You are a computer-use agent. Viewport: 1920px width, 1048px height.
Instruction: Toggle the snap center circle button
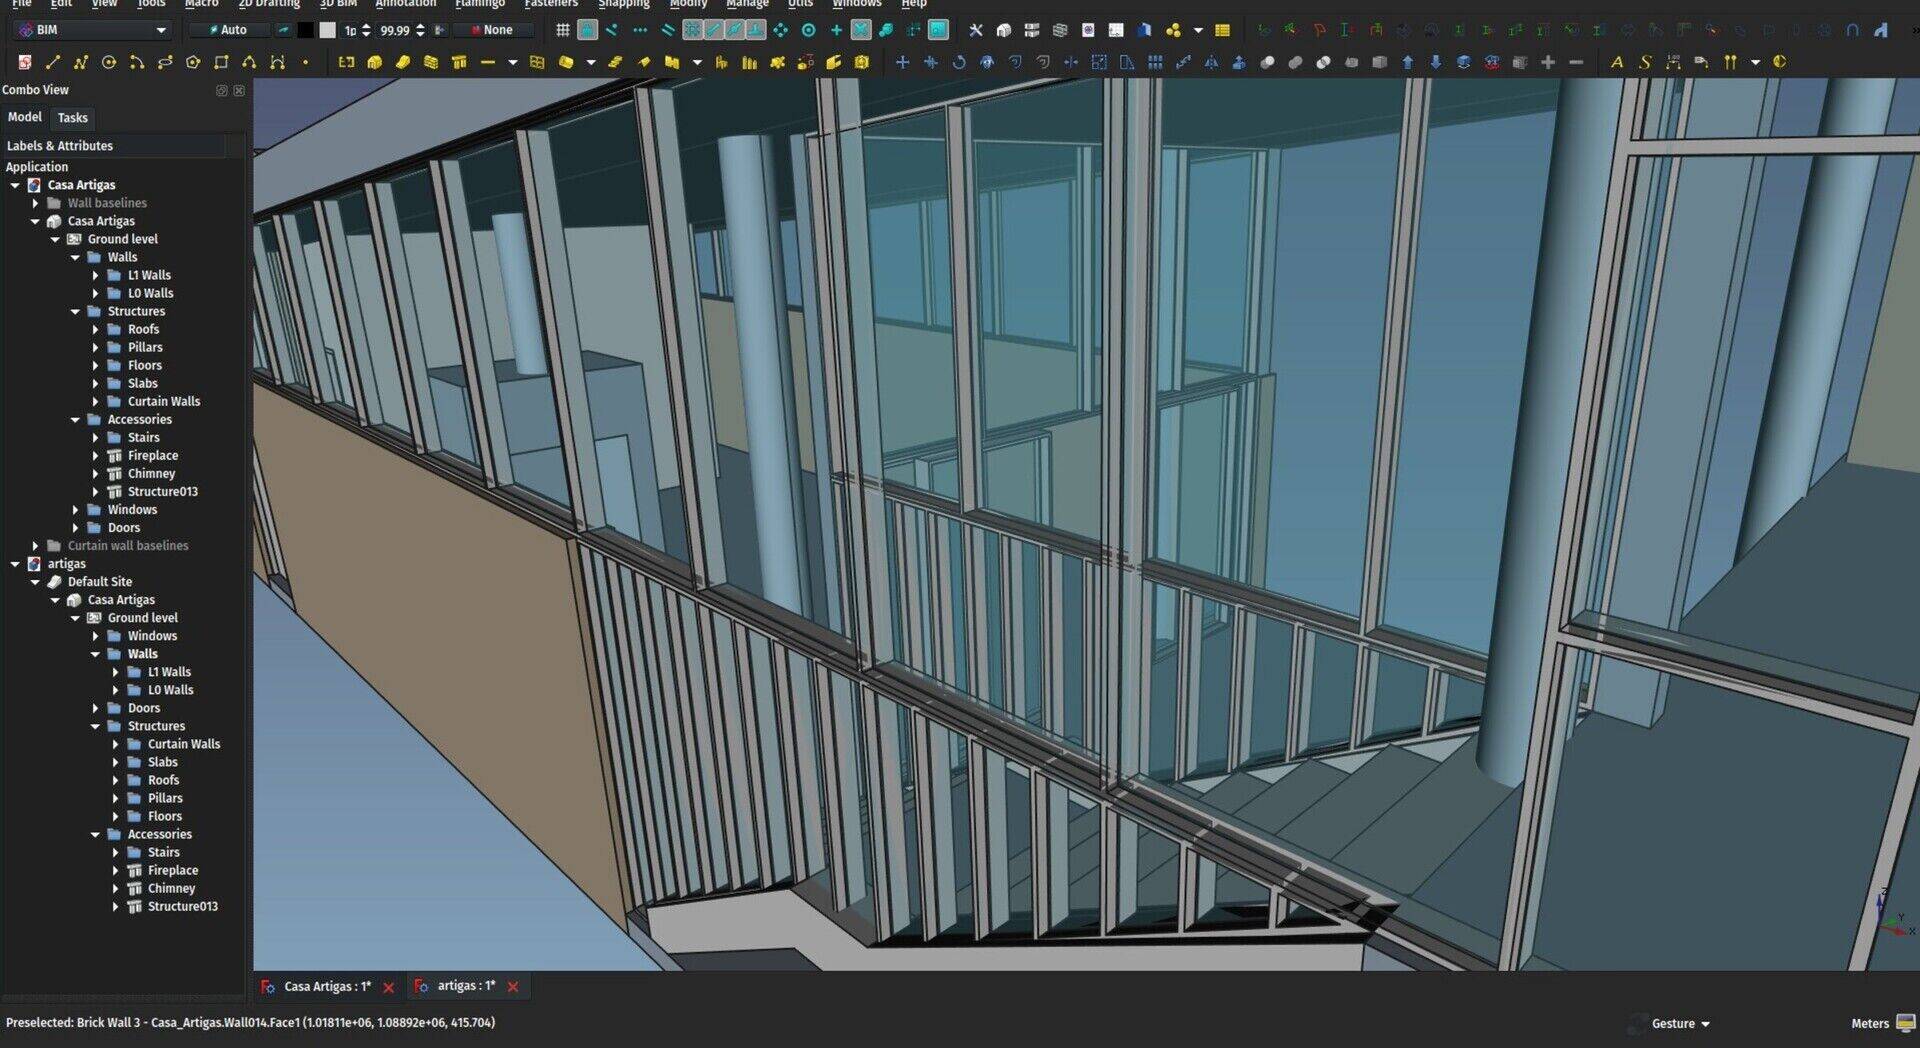(x=808, y=30)
